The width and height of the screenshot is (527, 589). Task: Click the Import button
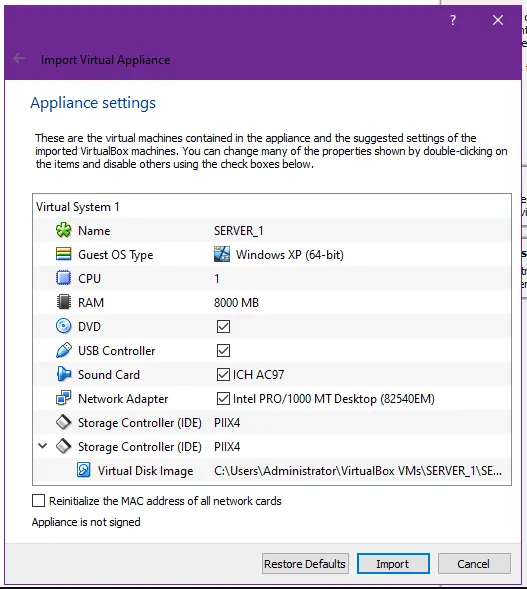pyautogui.click(x=393, y=563)
